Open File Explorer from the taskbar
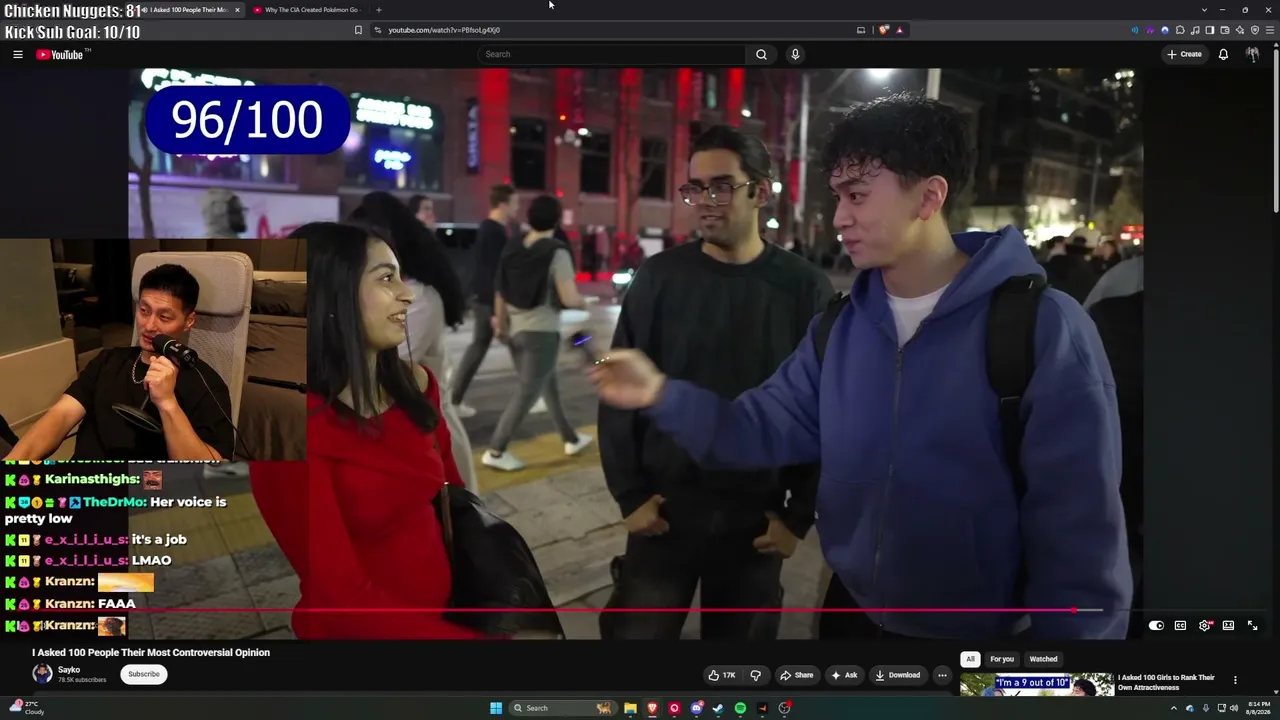 pyautogui.click(x=630, y=708)
